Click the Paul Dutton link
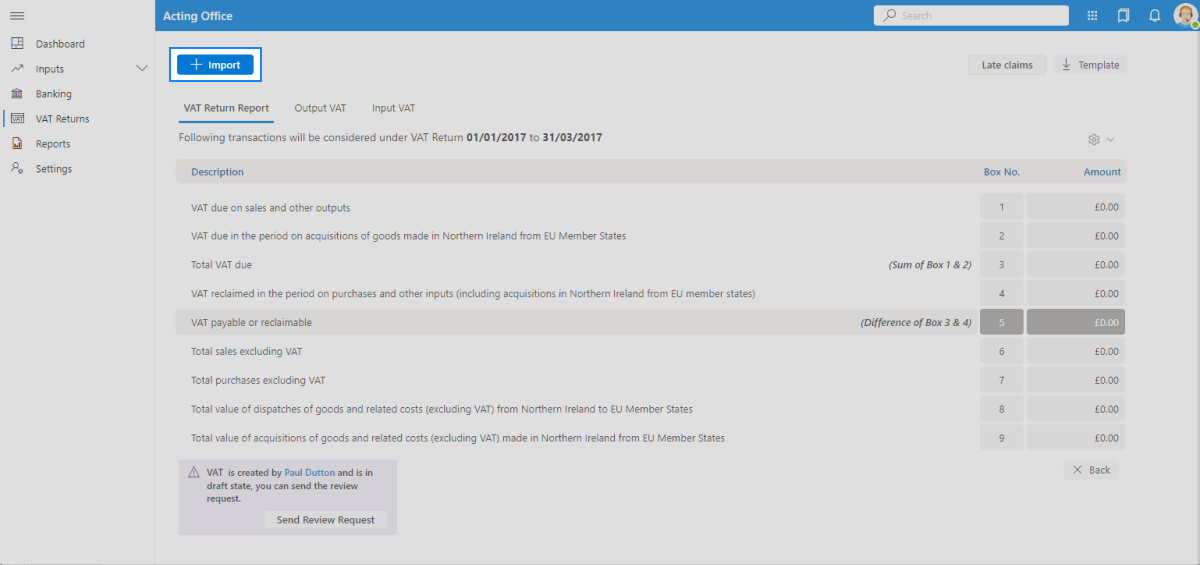The image size is (1200, 565). click(309, 472)
